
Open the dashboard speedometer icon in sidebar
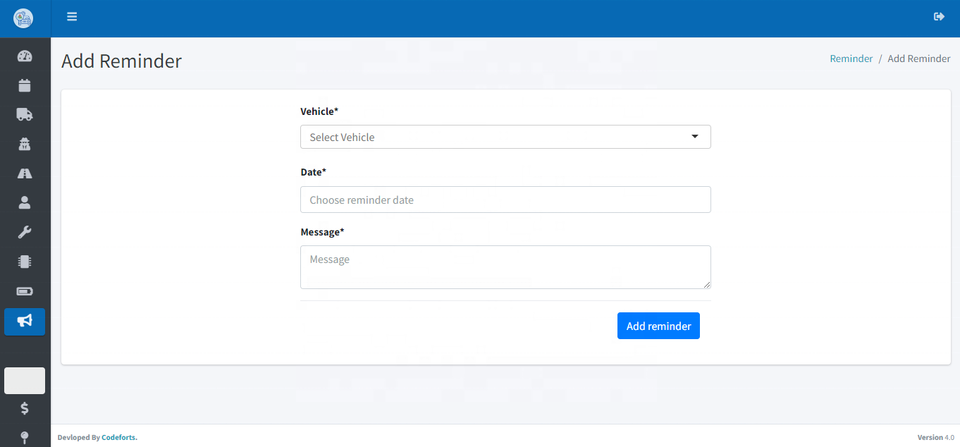click(25, 56)
